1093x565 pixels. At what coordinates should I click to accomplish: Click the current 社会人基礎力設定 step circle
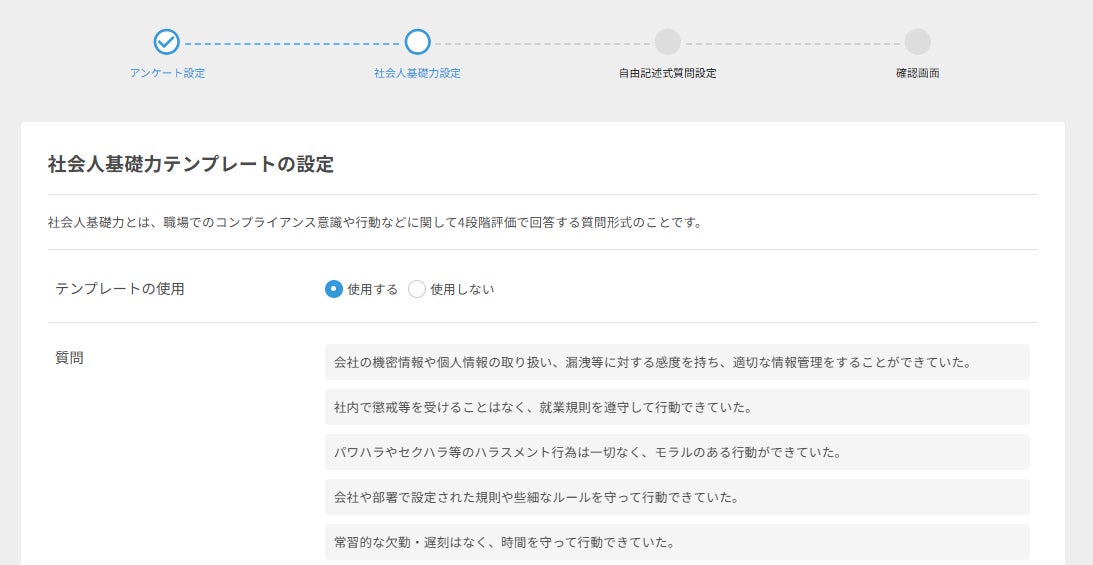[x=418, y=42]
